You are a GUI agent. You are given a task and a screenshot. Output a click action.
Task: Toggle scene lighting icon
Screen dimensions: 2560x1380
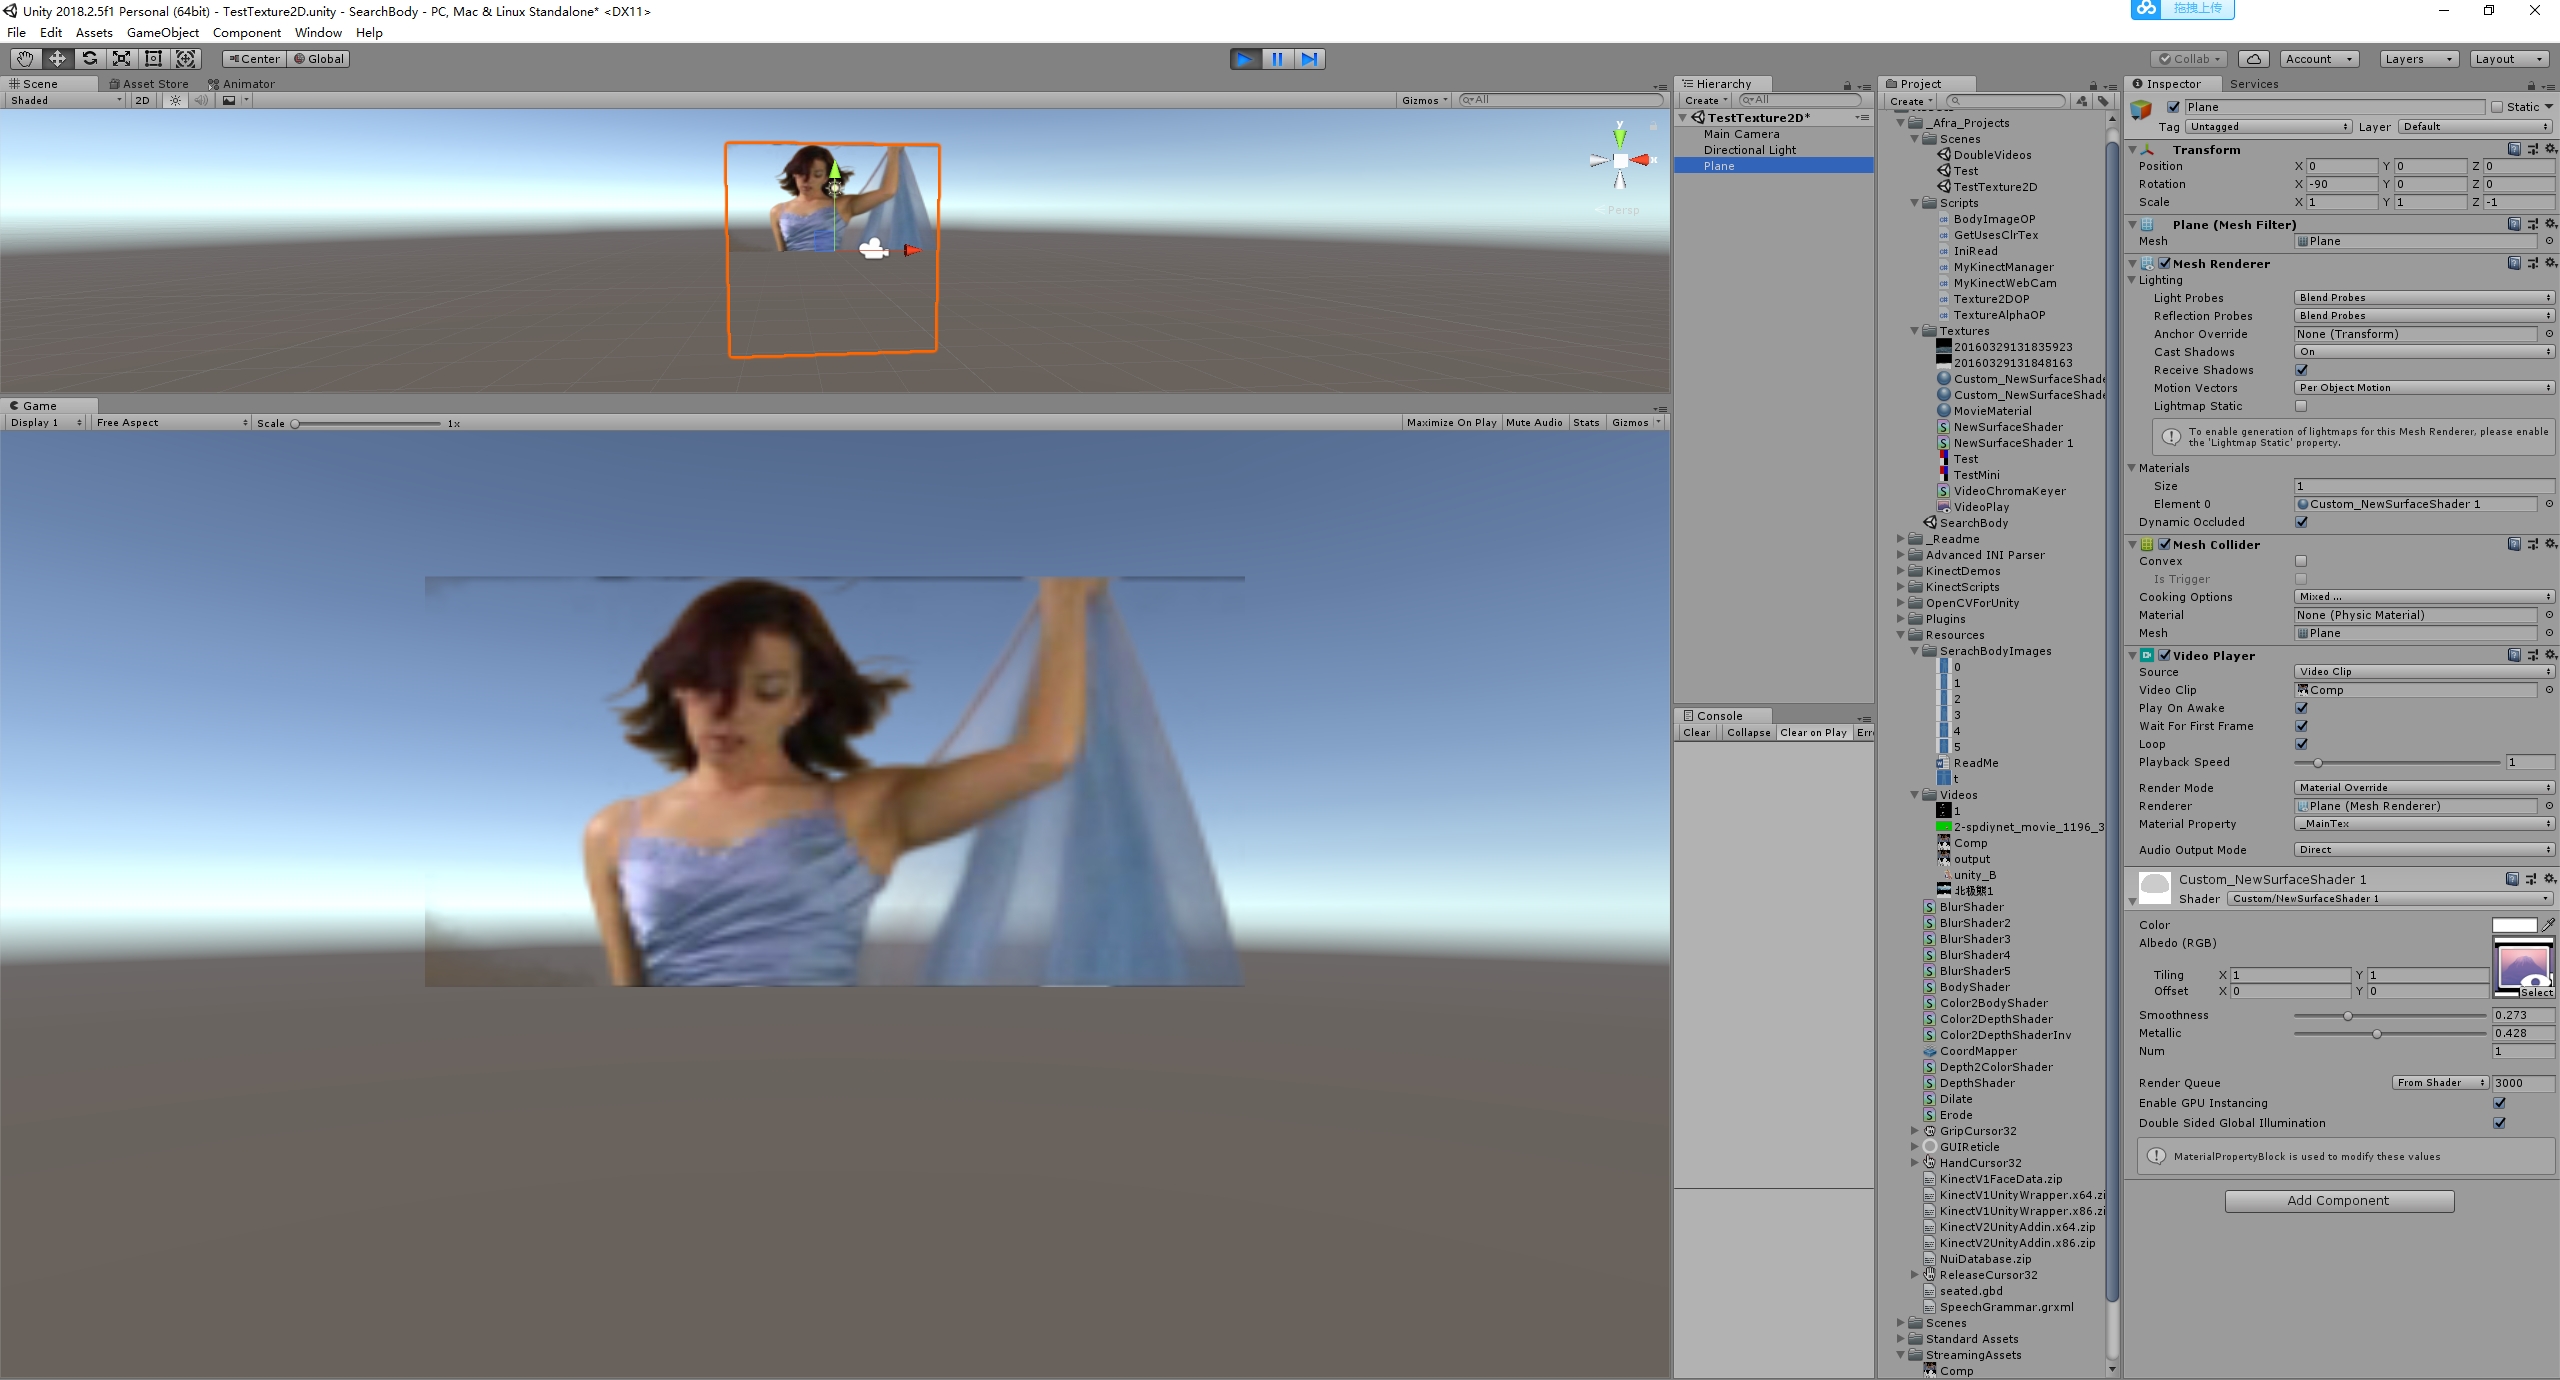point(176,100)
